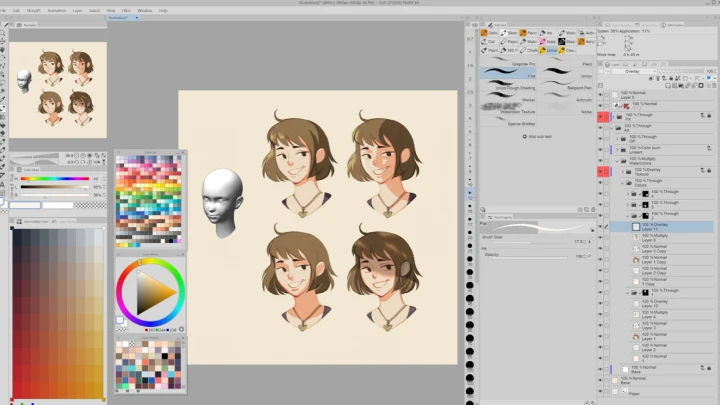Open the India ink sub tool group

(547, 41)
